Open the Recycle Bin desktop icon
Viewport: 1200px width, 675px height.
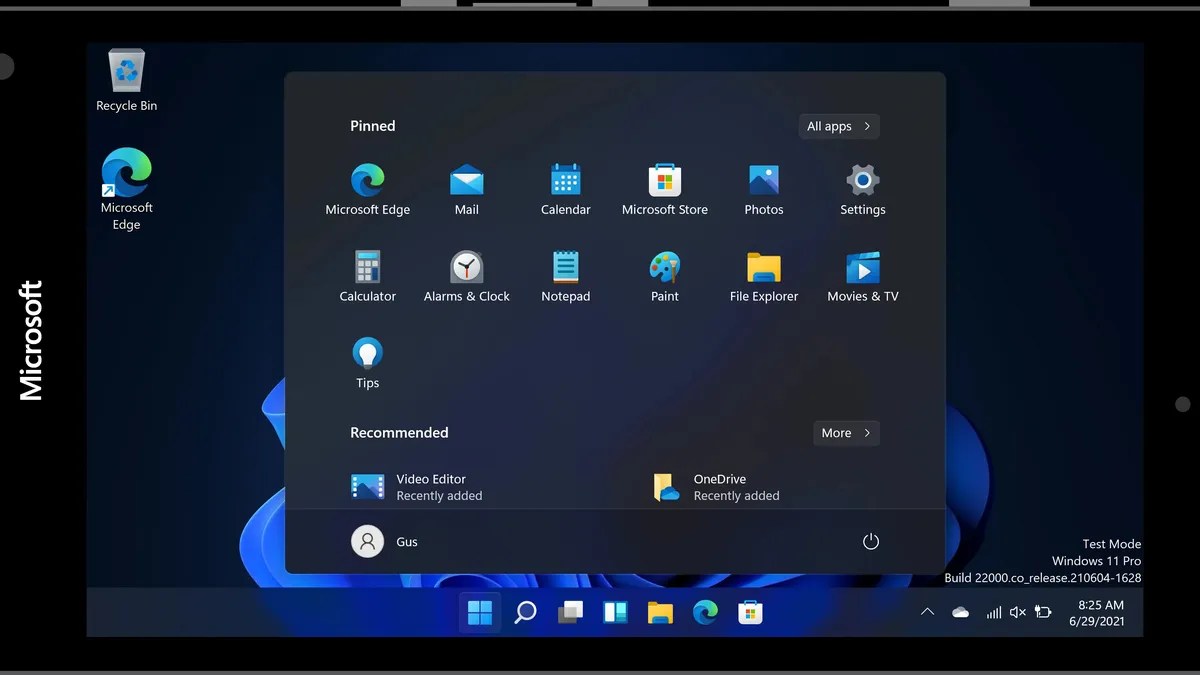[x=127, y=81]
